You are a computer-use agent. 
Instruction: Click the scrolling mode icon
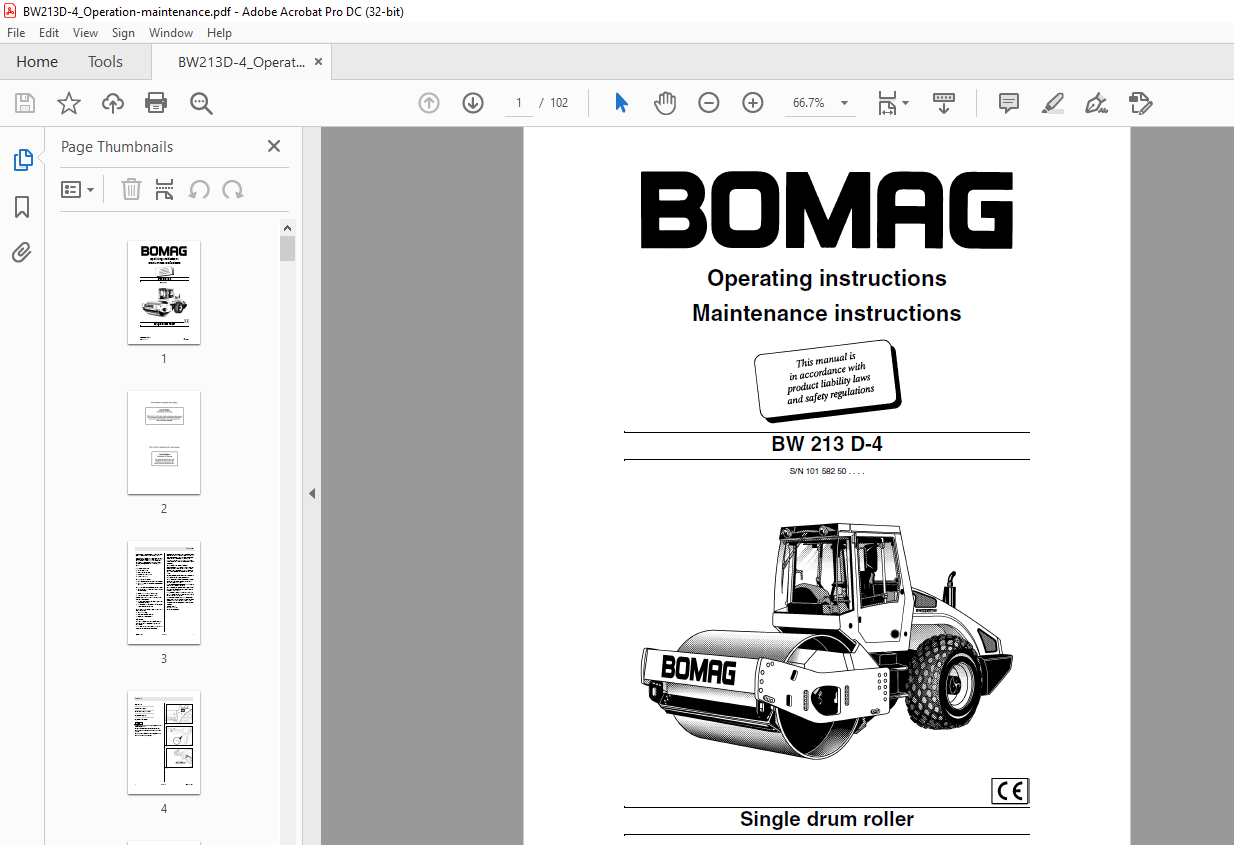point(944,103)
